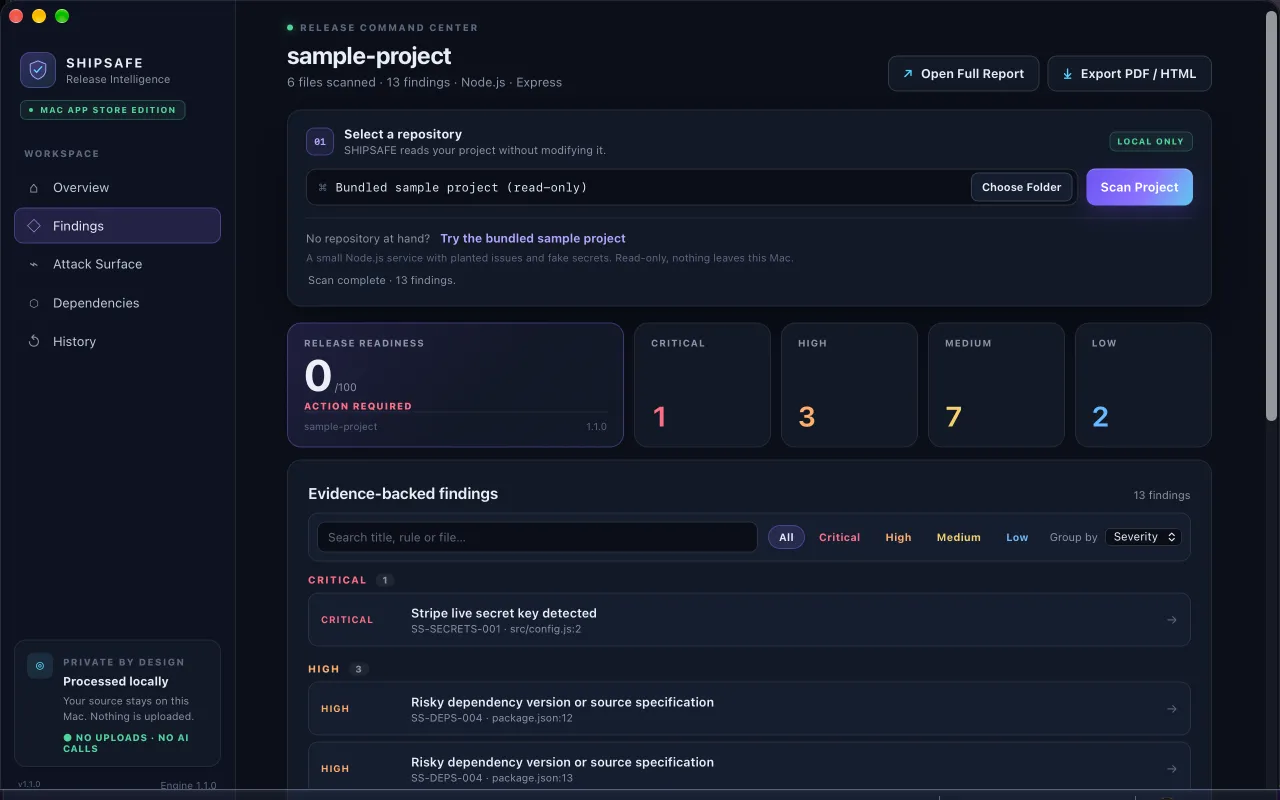Filter findings by Low severity
Screen dimensions: 1280x800
point(1017,537)
